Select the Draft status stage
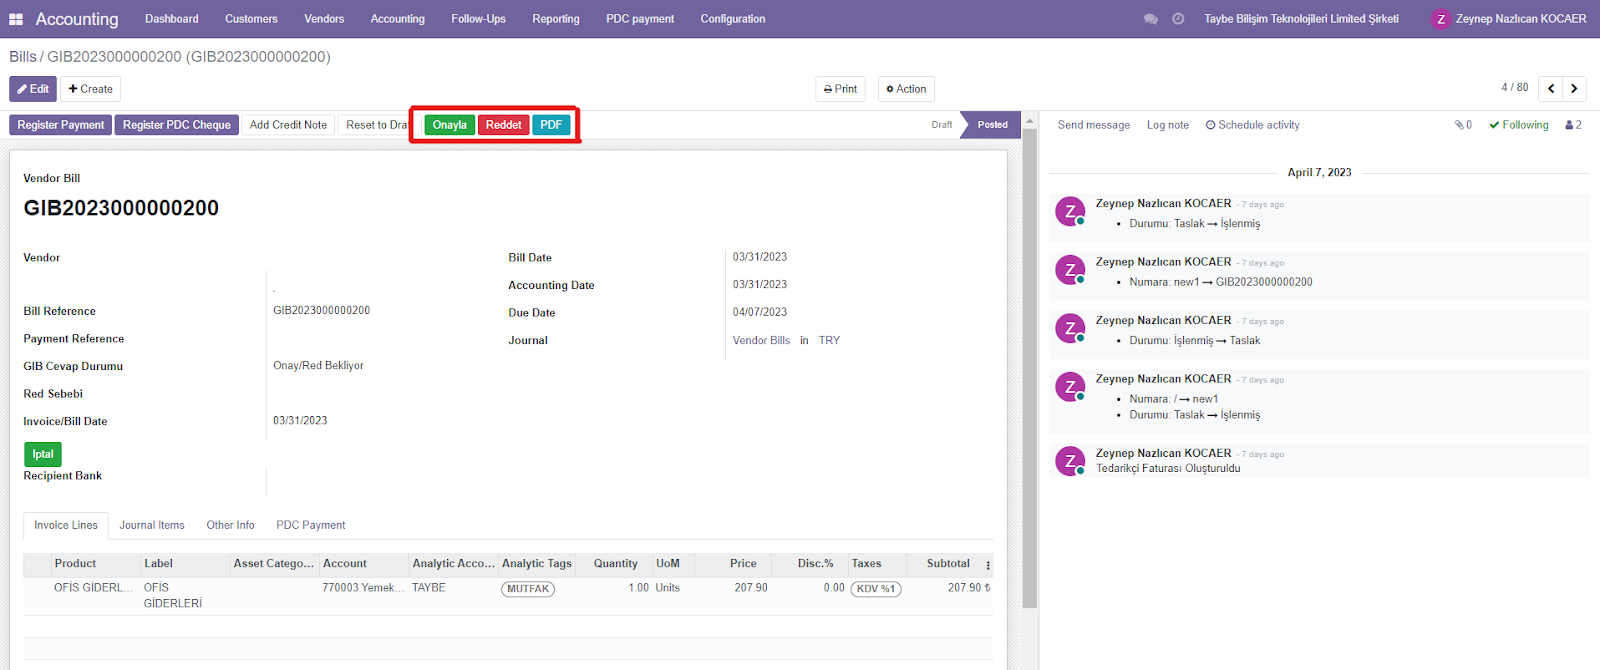The width and height of the screenshot is (1600, 670). pyautogui.click(x=941, y=125)
